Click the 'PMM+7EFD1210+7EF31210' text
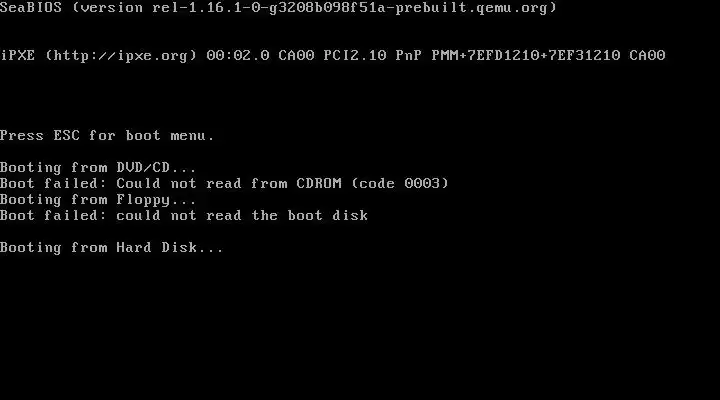The width and height of the screenshot is (720, 400). pyautogui.click(x=526, y=56)
